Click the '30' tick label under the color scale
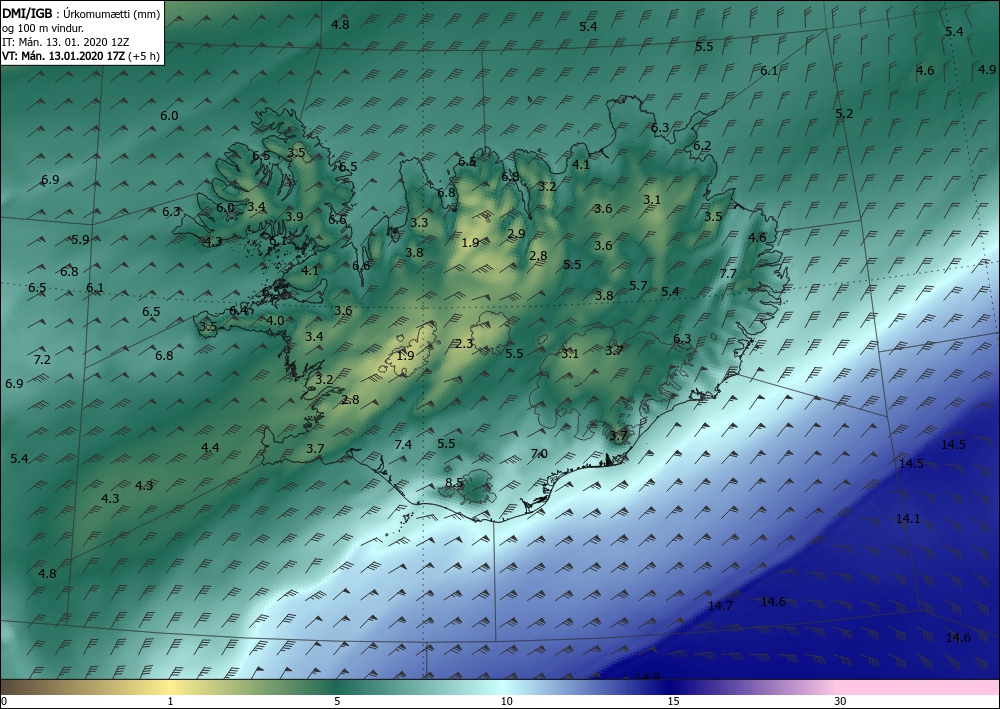1000x709 pixels. [841, 702]
